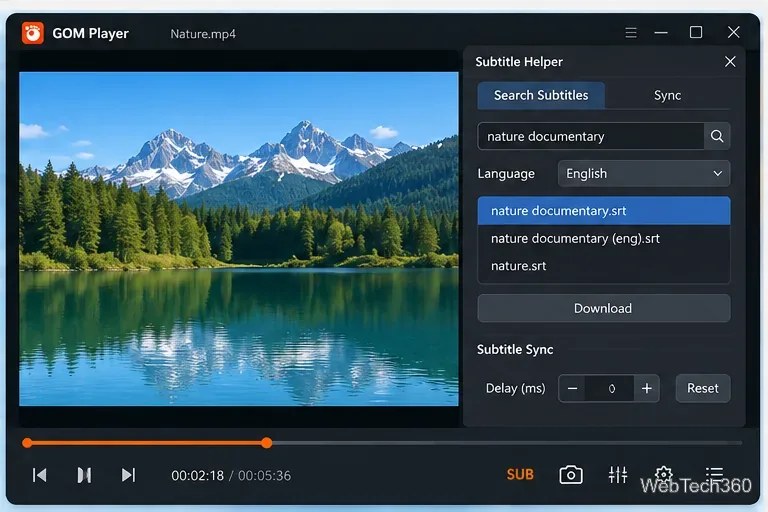Viewport: 768px width, 512px height.
Task: Click the subtitle search text field
Action: point(591,136)
